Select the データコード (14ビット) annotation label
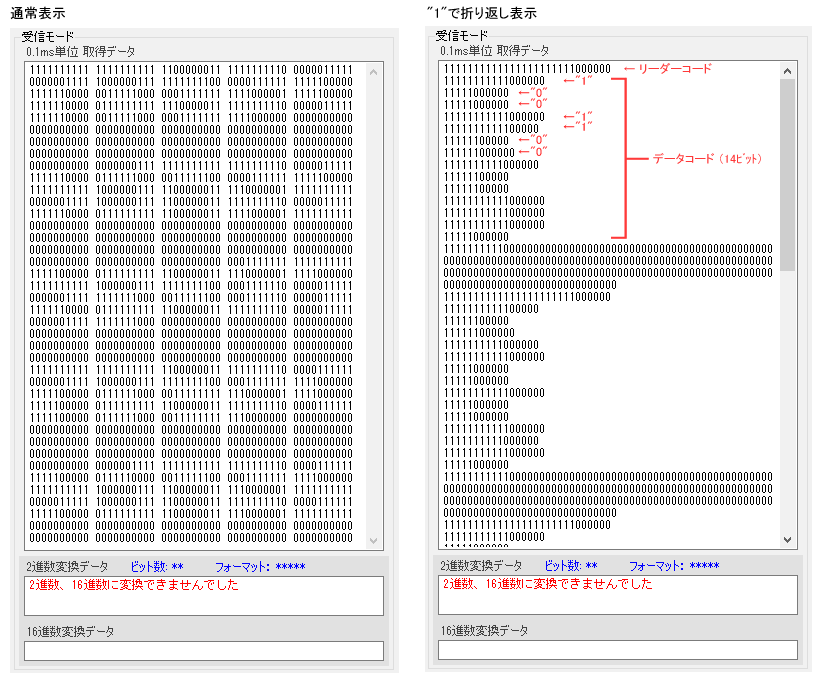Screen dimensions: 820x685 tap(708, 159)
